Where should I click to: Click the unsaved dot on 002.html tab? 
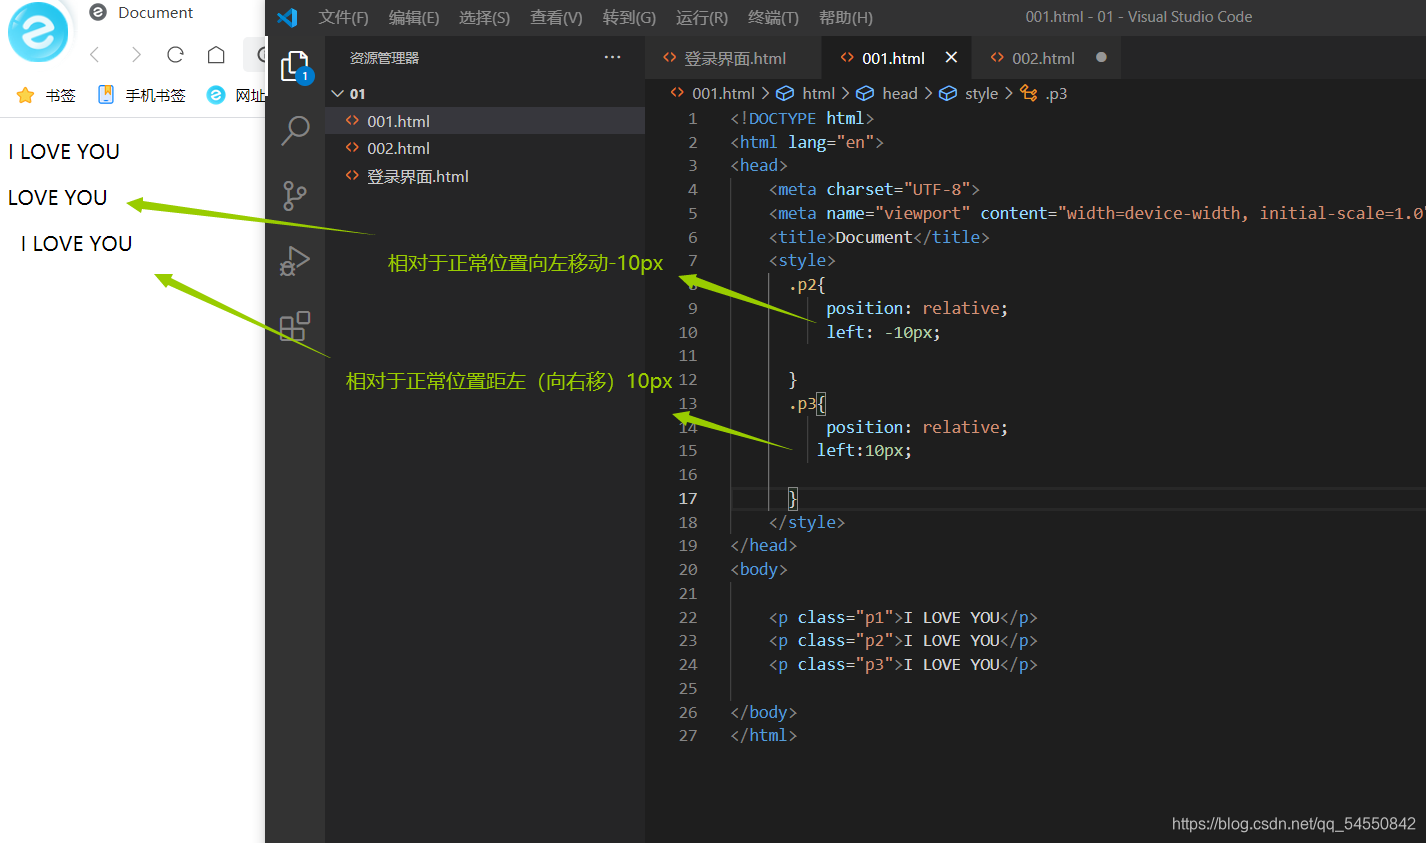click(x=1101, y=57)
